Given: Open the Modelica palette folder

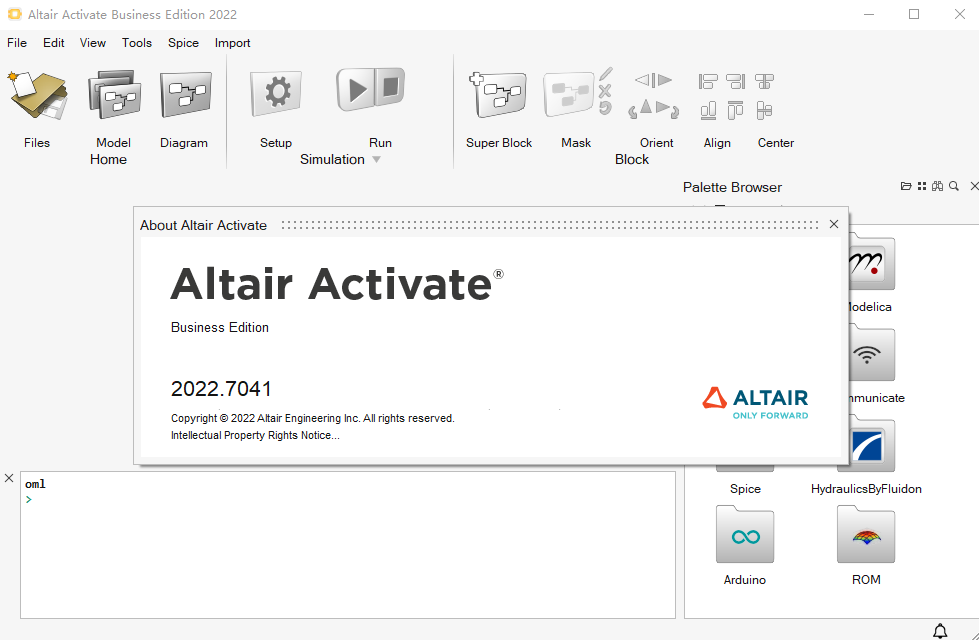Looking at the screenshot, I should point(872,262).
